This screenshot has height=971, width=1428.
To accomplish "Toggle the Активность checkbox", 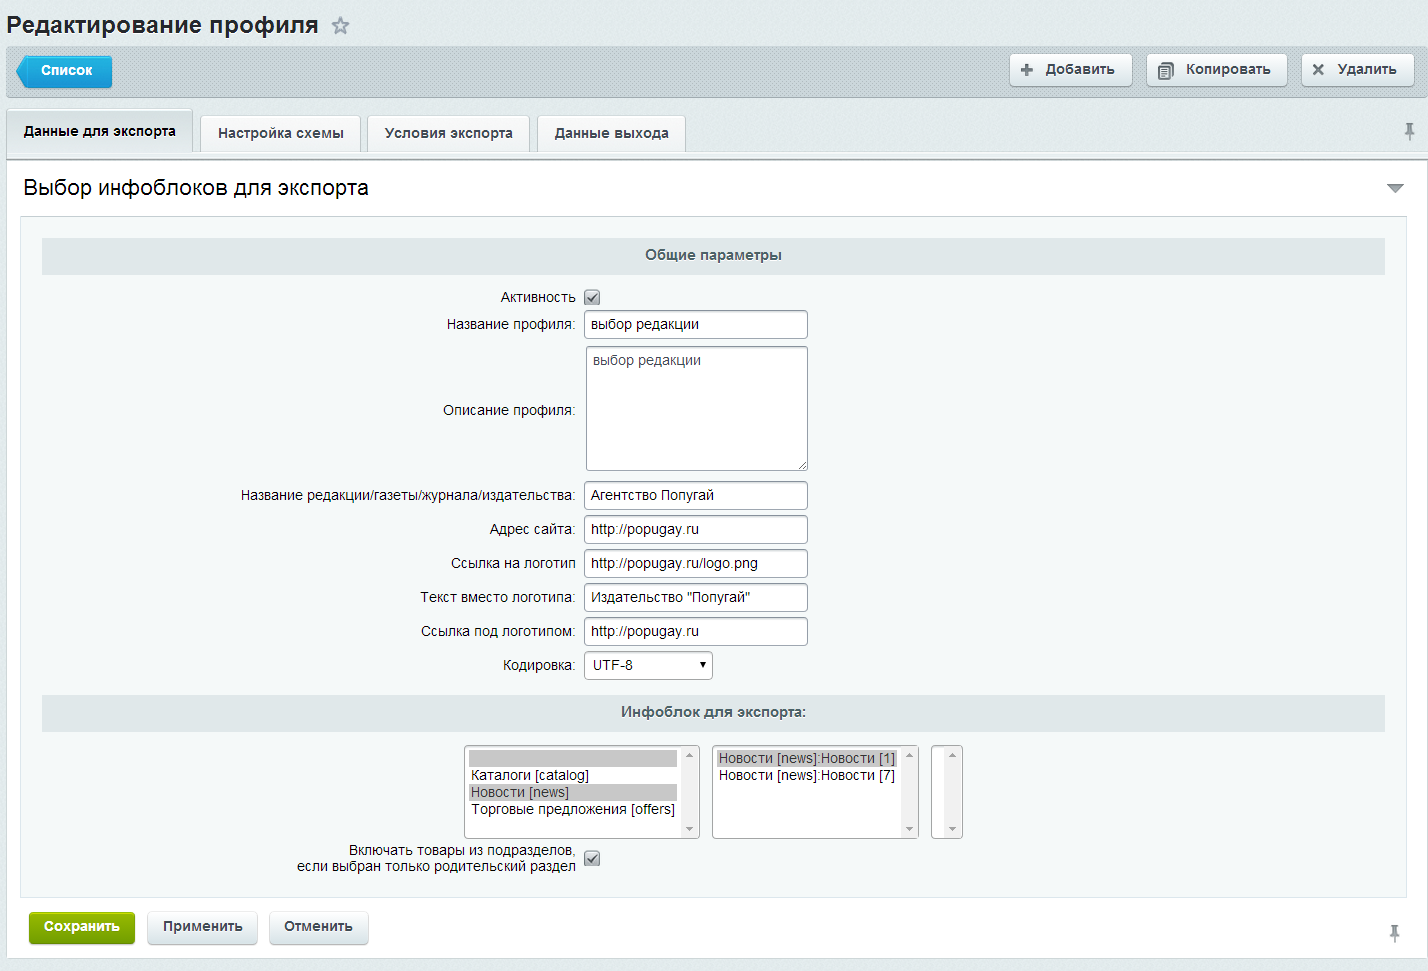I will coord(592,297).
